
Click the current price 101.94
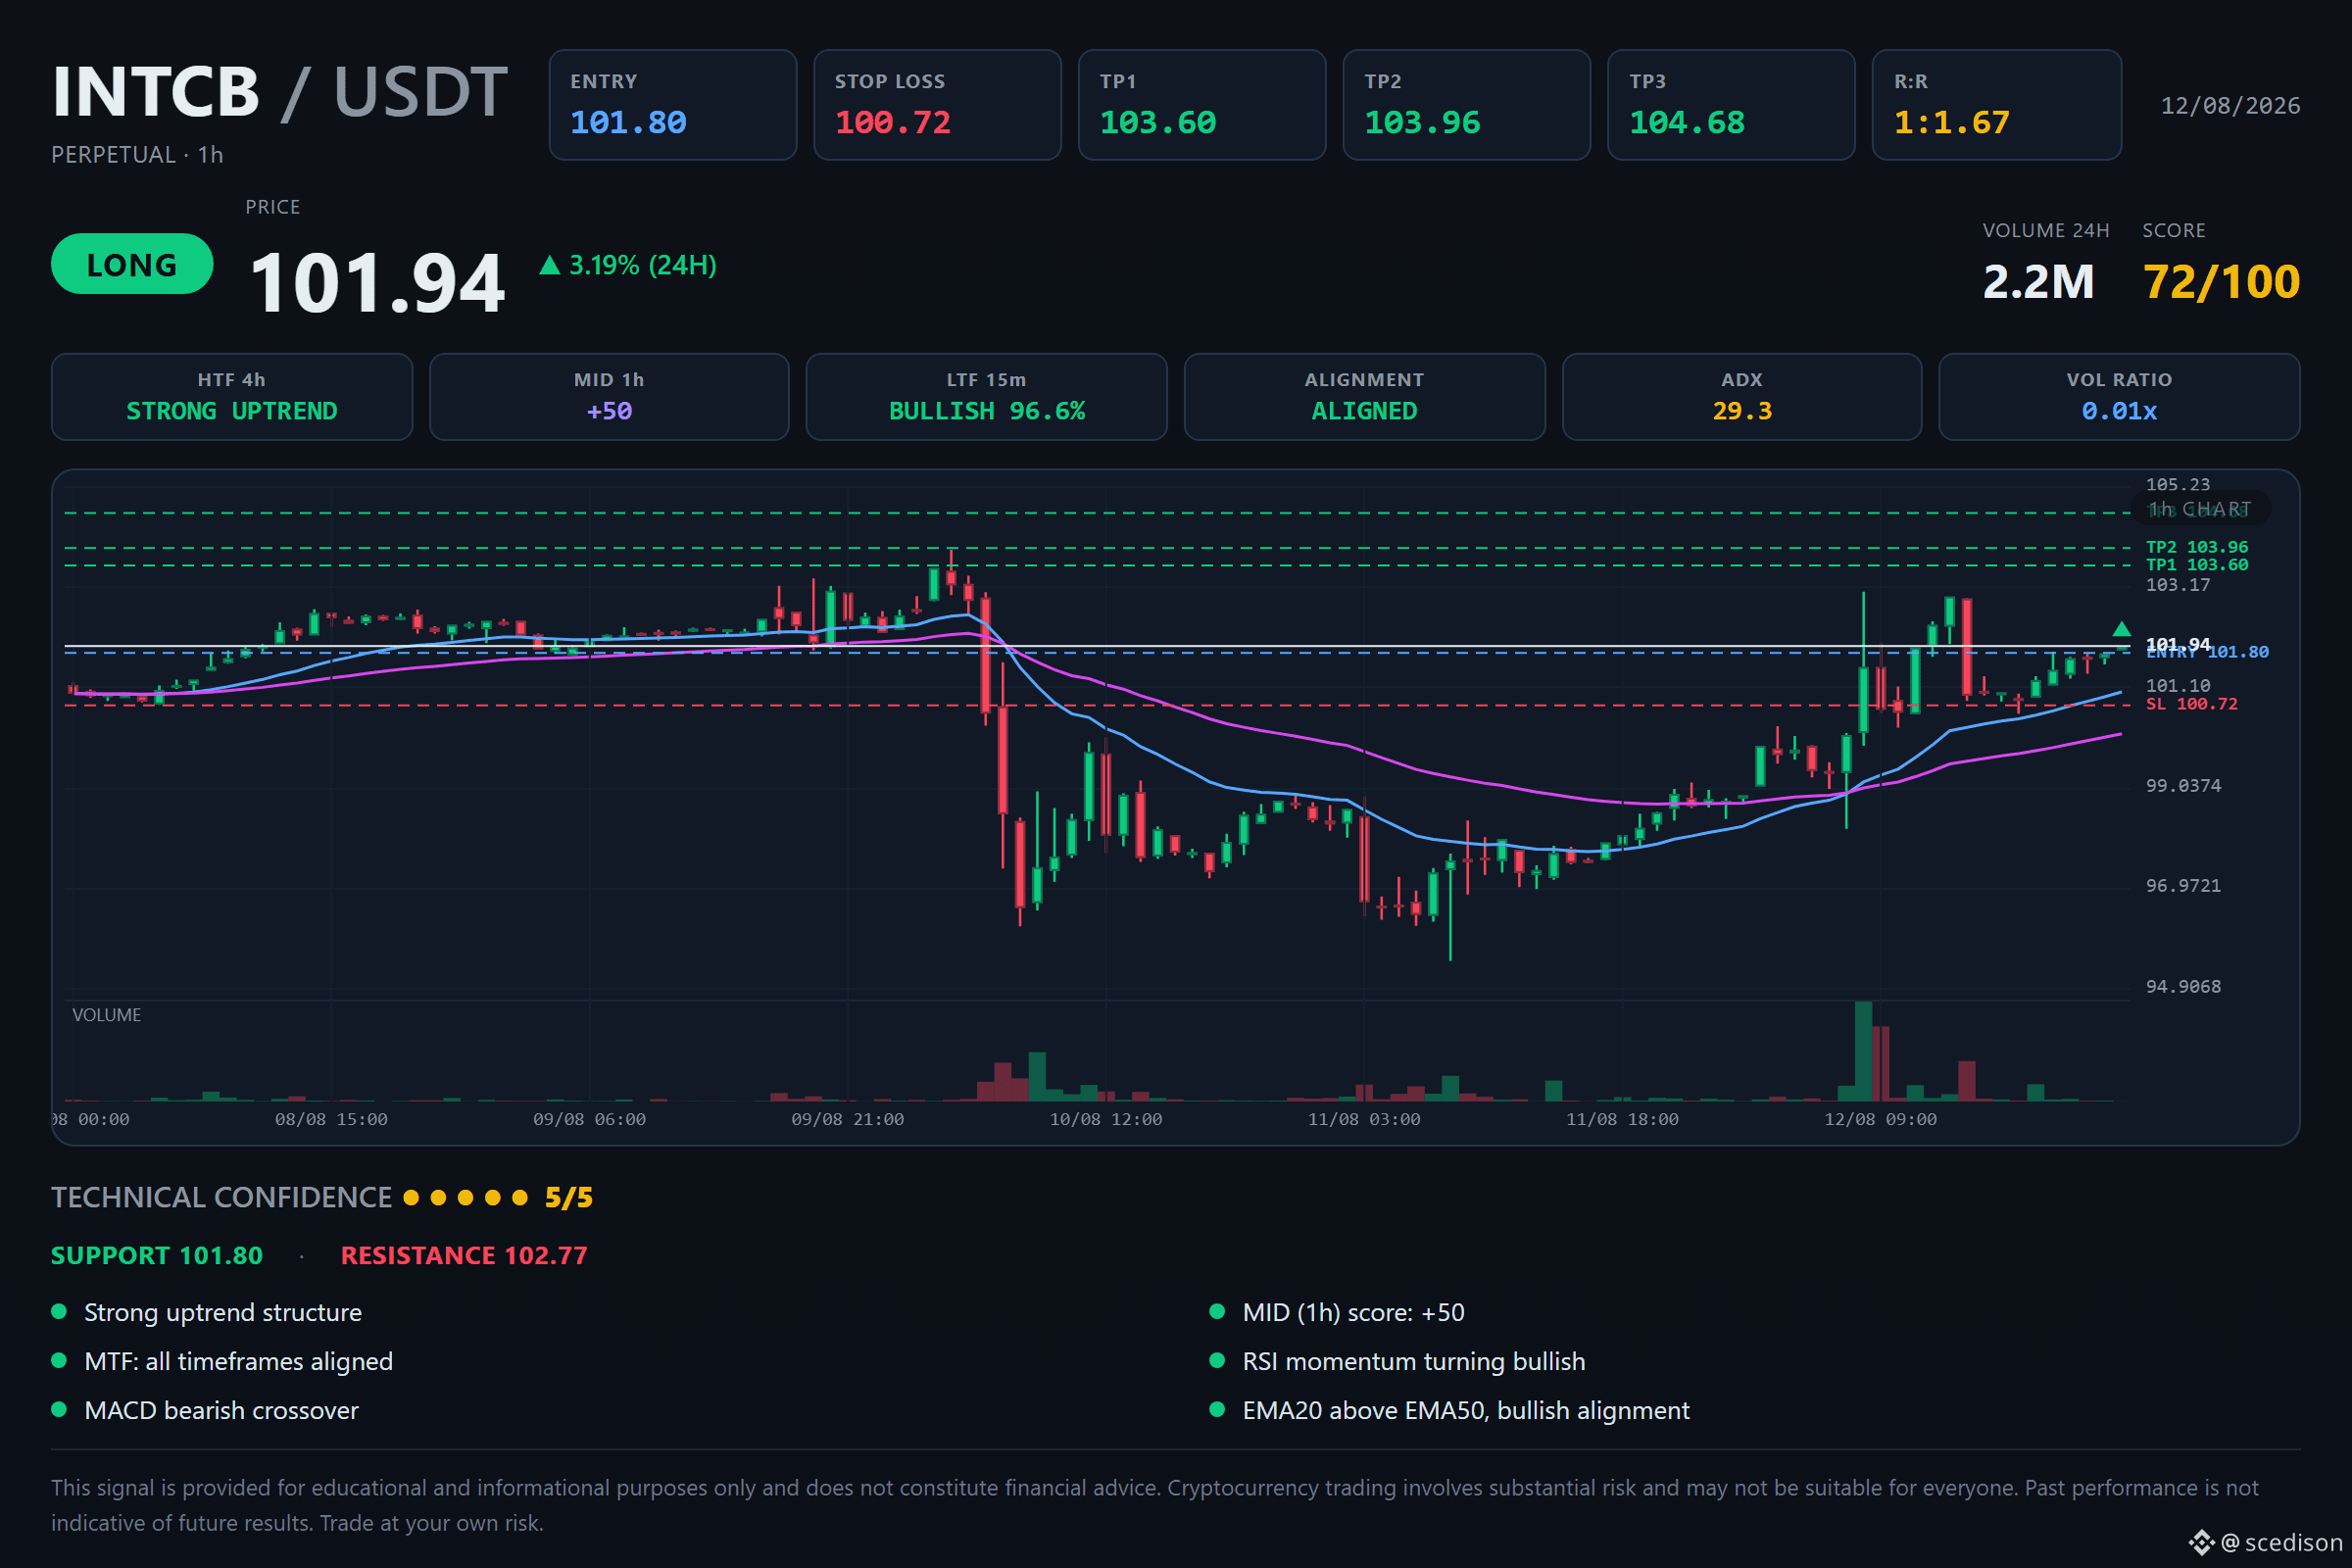377,283
